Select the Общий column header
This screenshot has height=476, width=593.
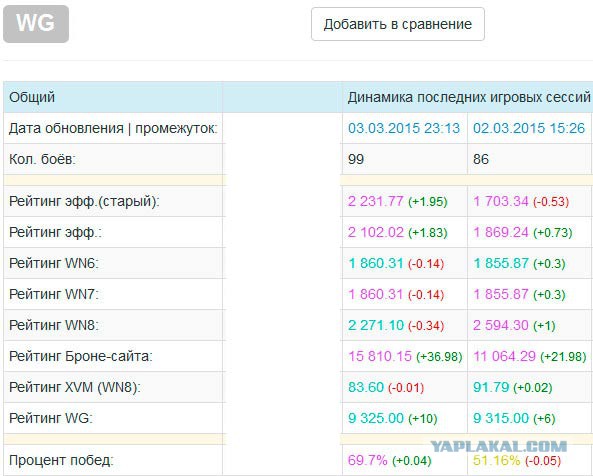(32, 97)
